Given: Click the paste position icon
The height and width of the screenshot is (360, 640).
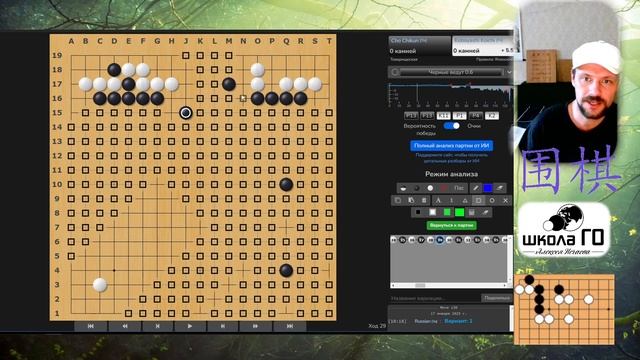Looking at the screenshot, I should [411, 200].
